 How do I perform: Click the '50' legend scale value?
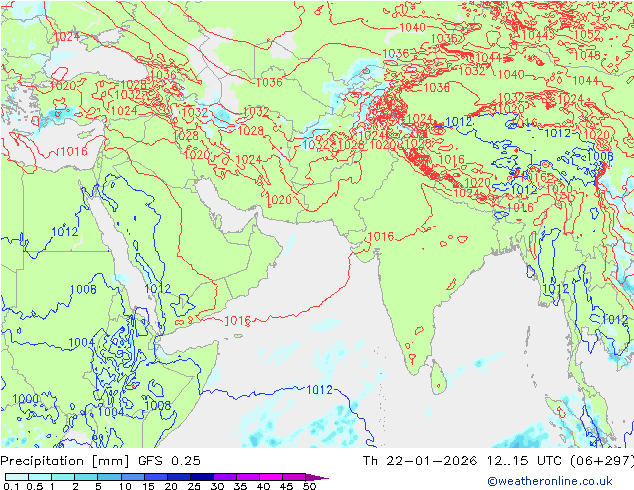point(309,486)
